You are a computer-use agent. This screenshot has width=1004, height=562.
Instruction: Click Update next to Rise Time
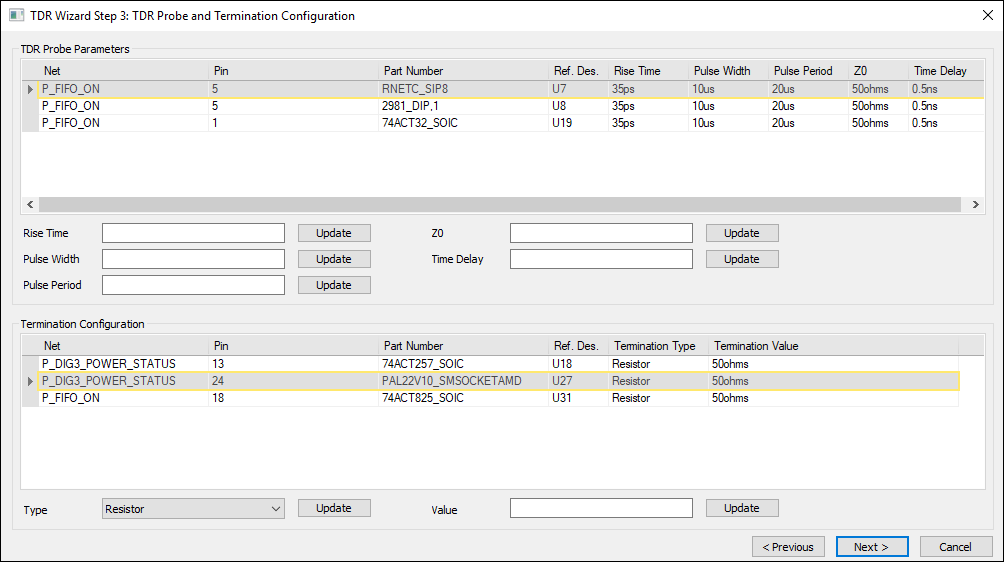tap(334, 233)
